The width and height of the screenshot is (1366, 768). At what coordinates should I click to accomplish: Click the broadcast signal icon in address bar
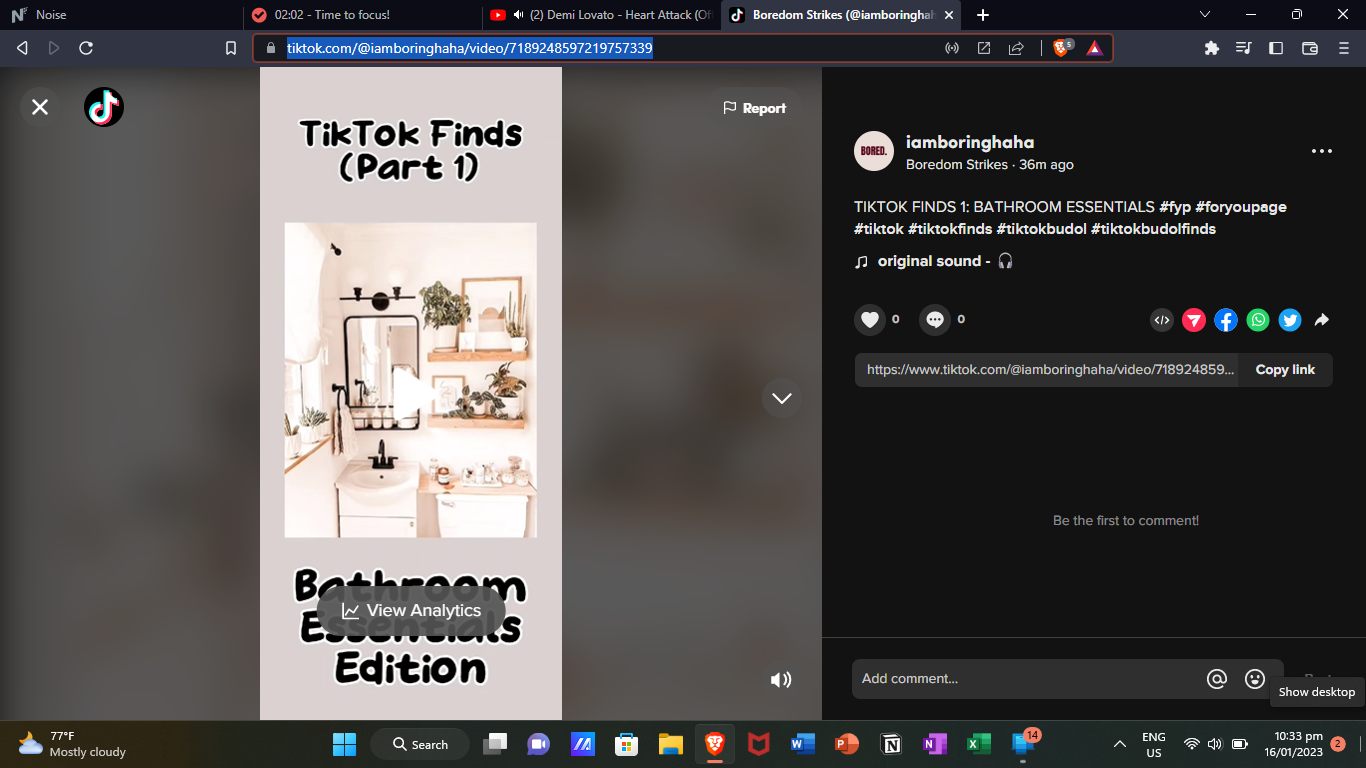(952, 48)
